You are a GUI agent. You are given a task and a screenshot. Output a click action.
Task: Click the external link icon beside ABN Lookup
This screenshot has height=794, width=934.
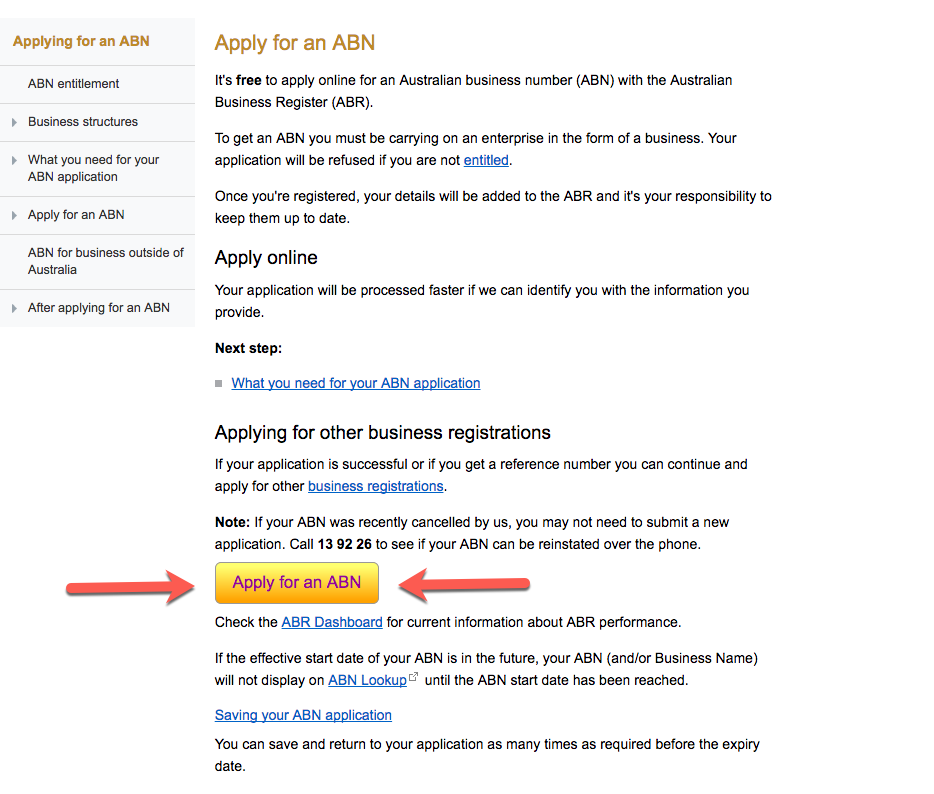(413, 677)
